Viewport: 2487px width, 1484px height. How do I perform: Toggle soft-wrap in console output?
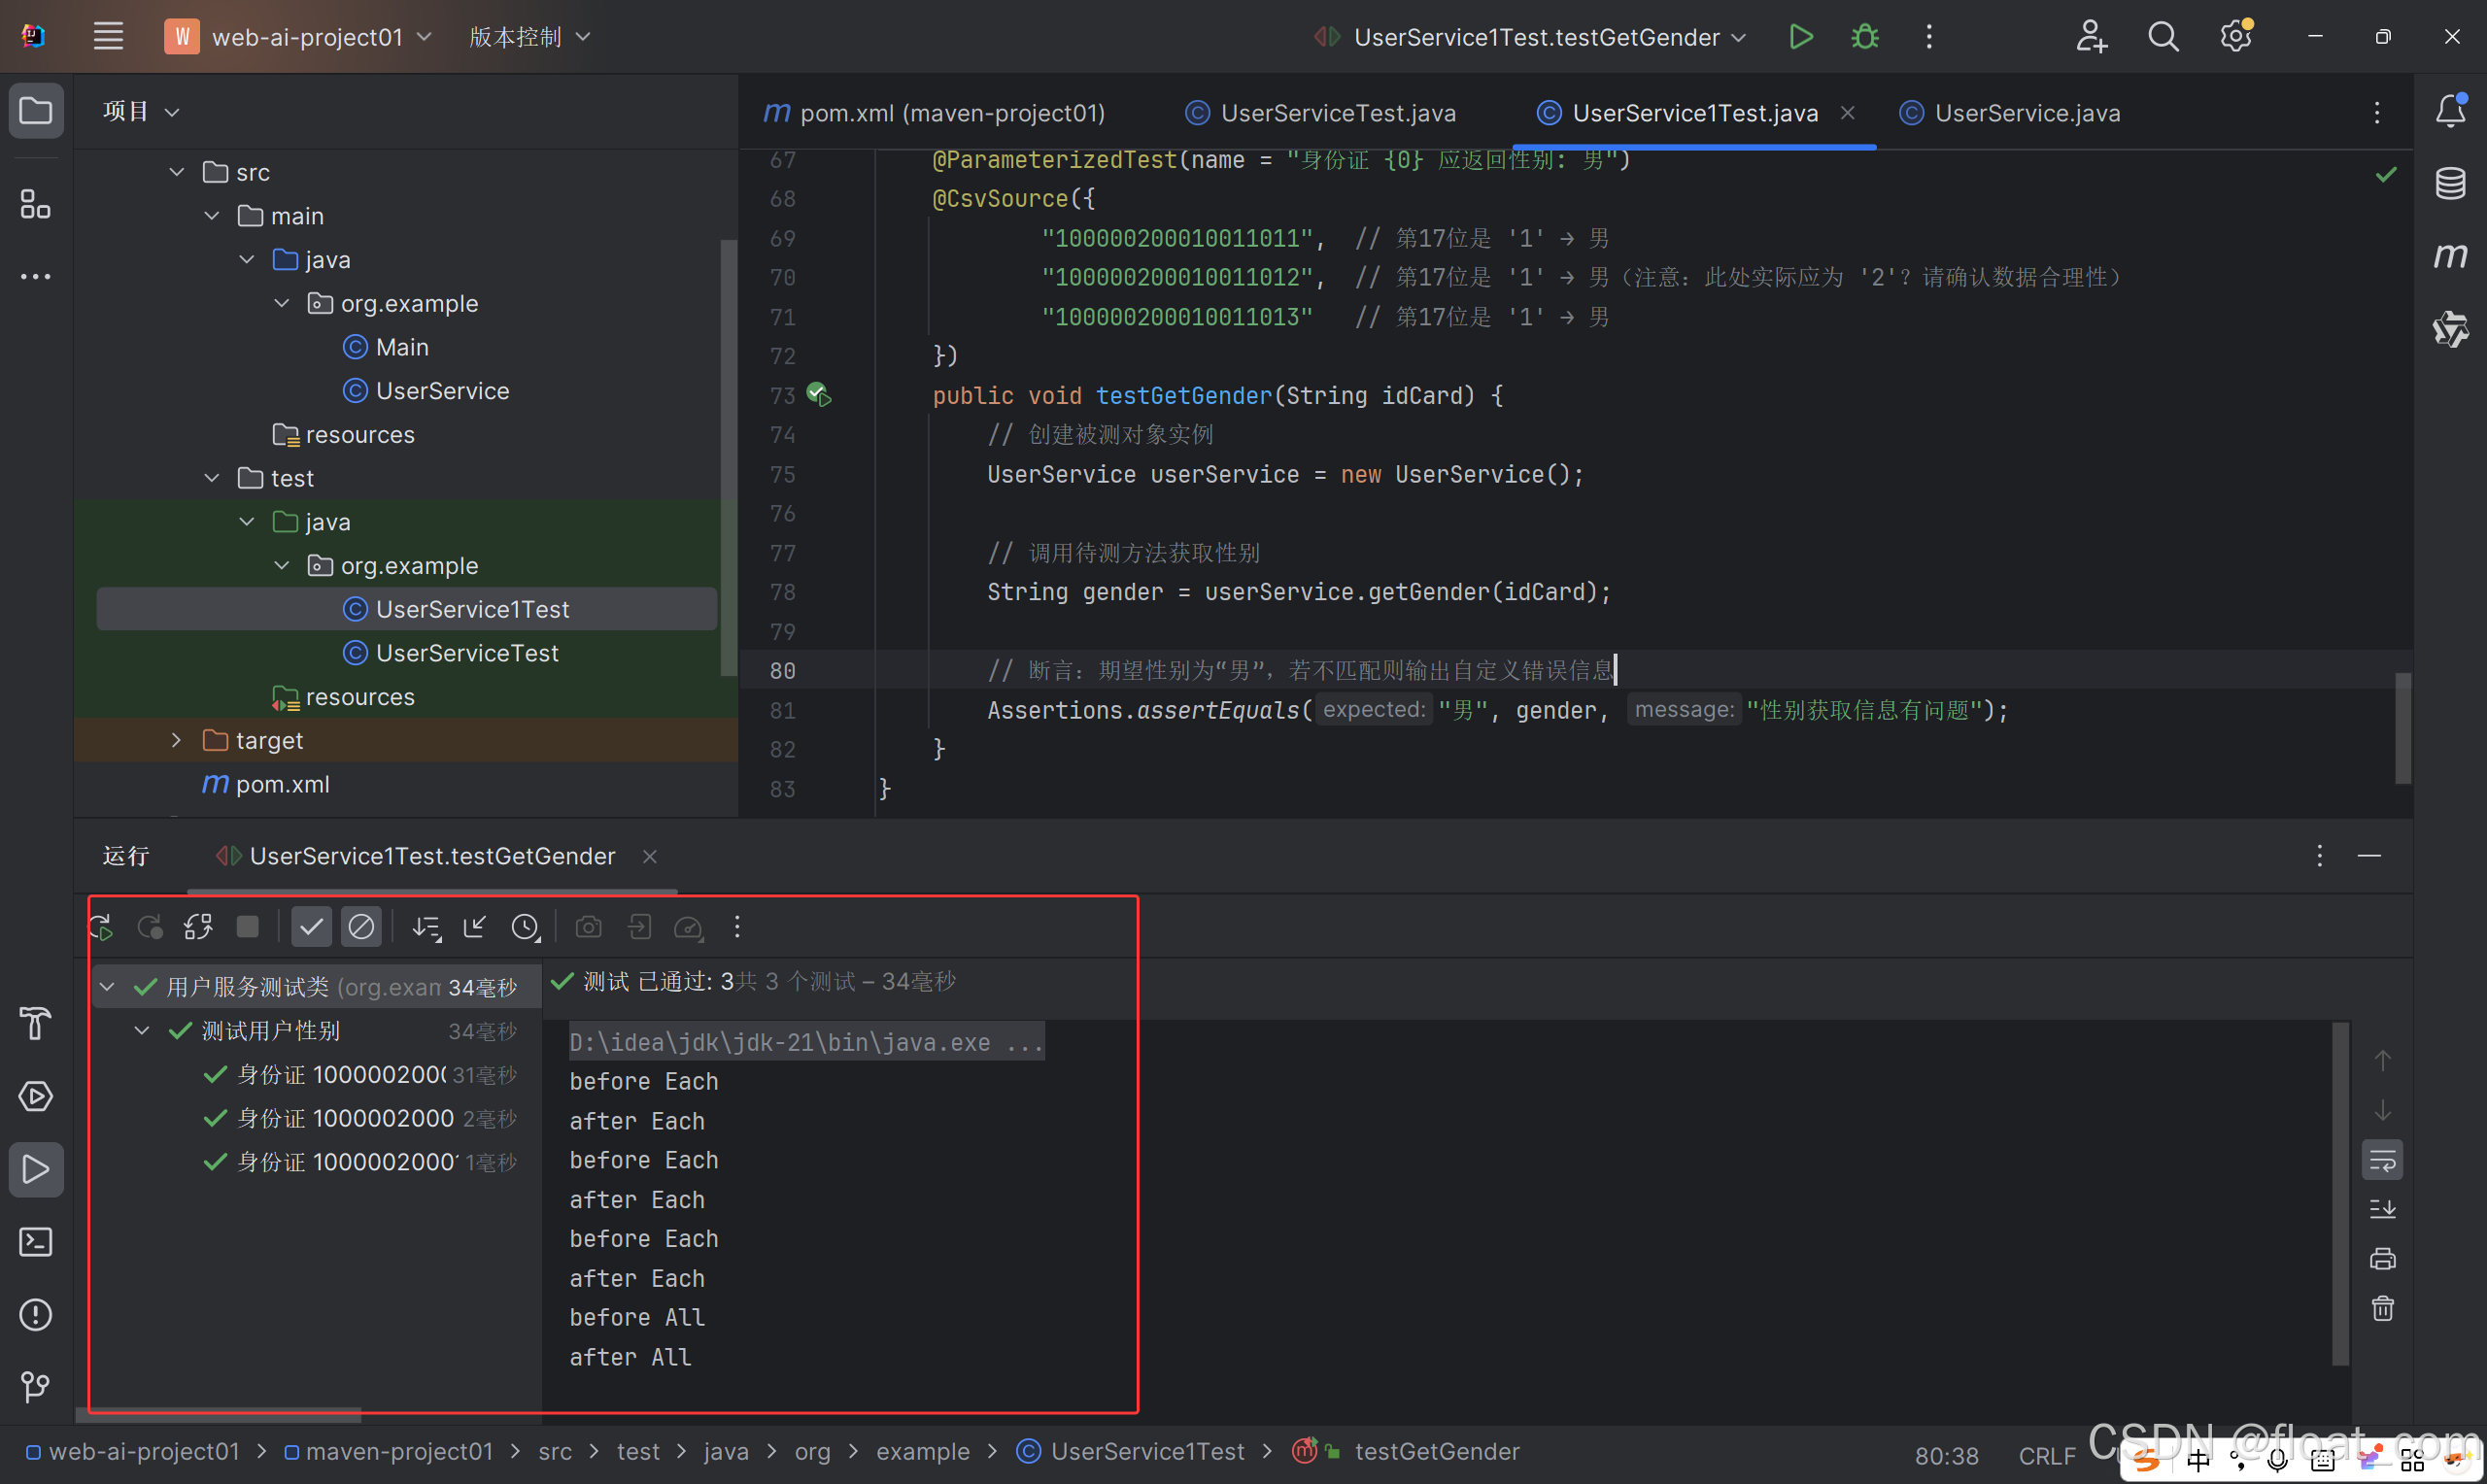tap(2382, 1160)
